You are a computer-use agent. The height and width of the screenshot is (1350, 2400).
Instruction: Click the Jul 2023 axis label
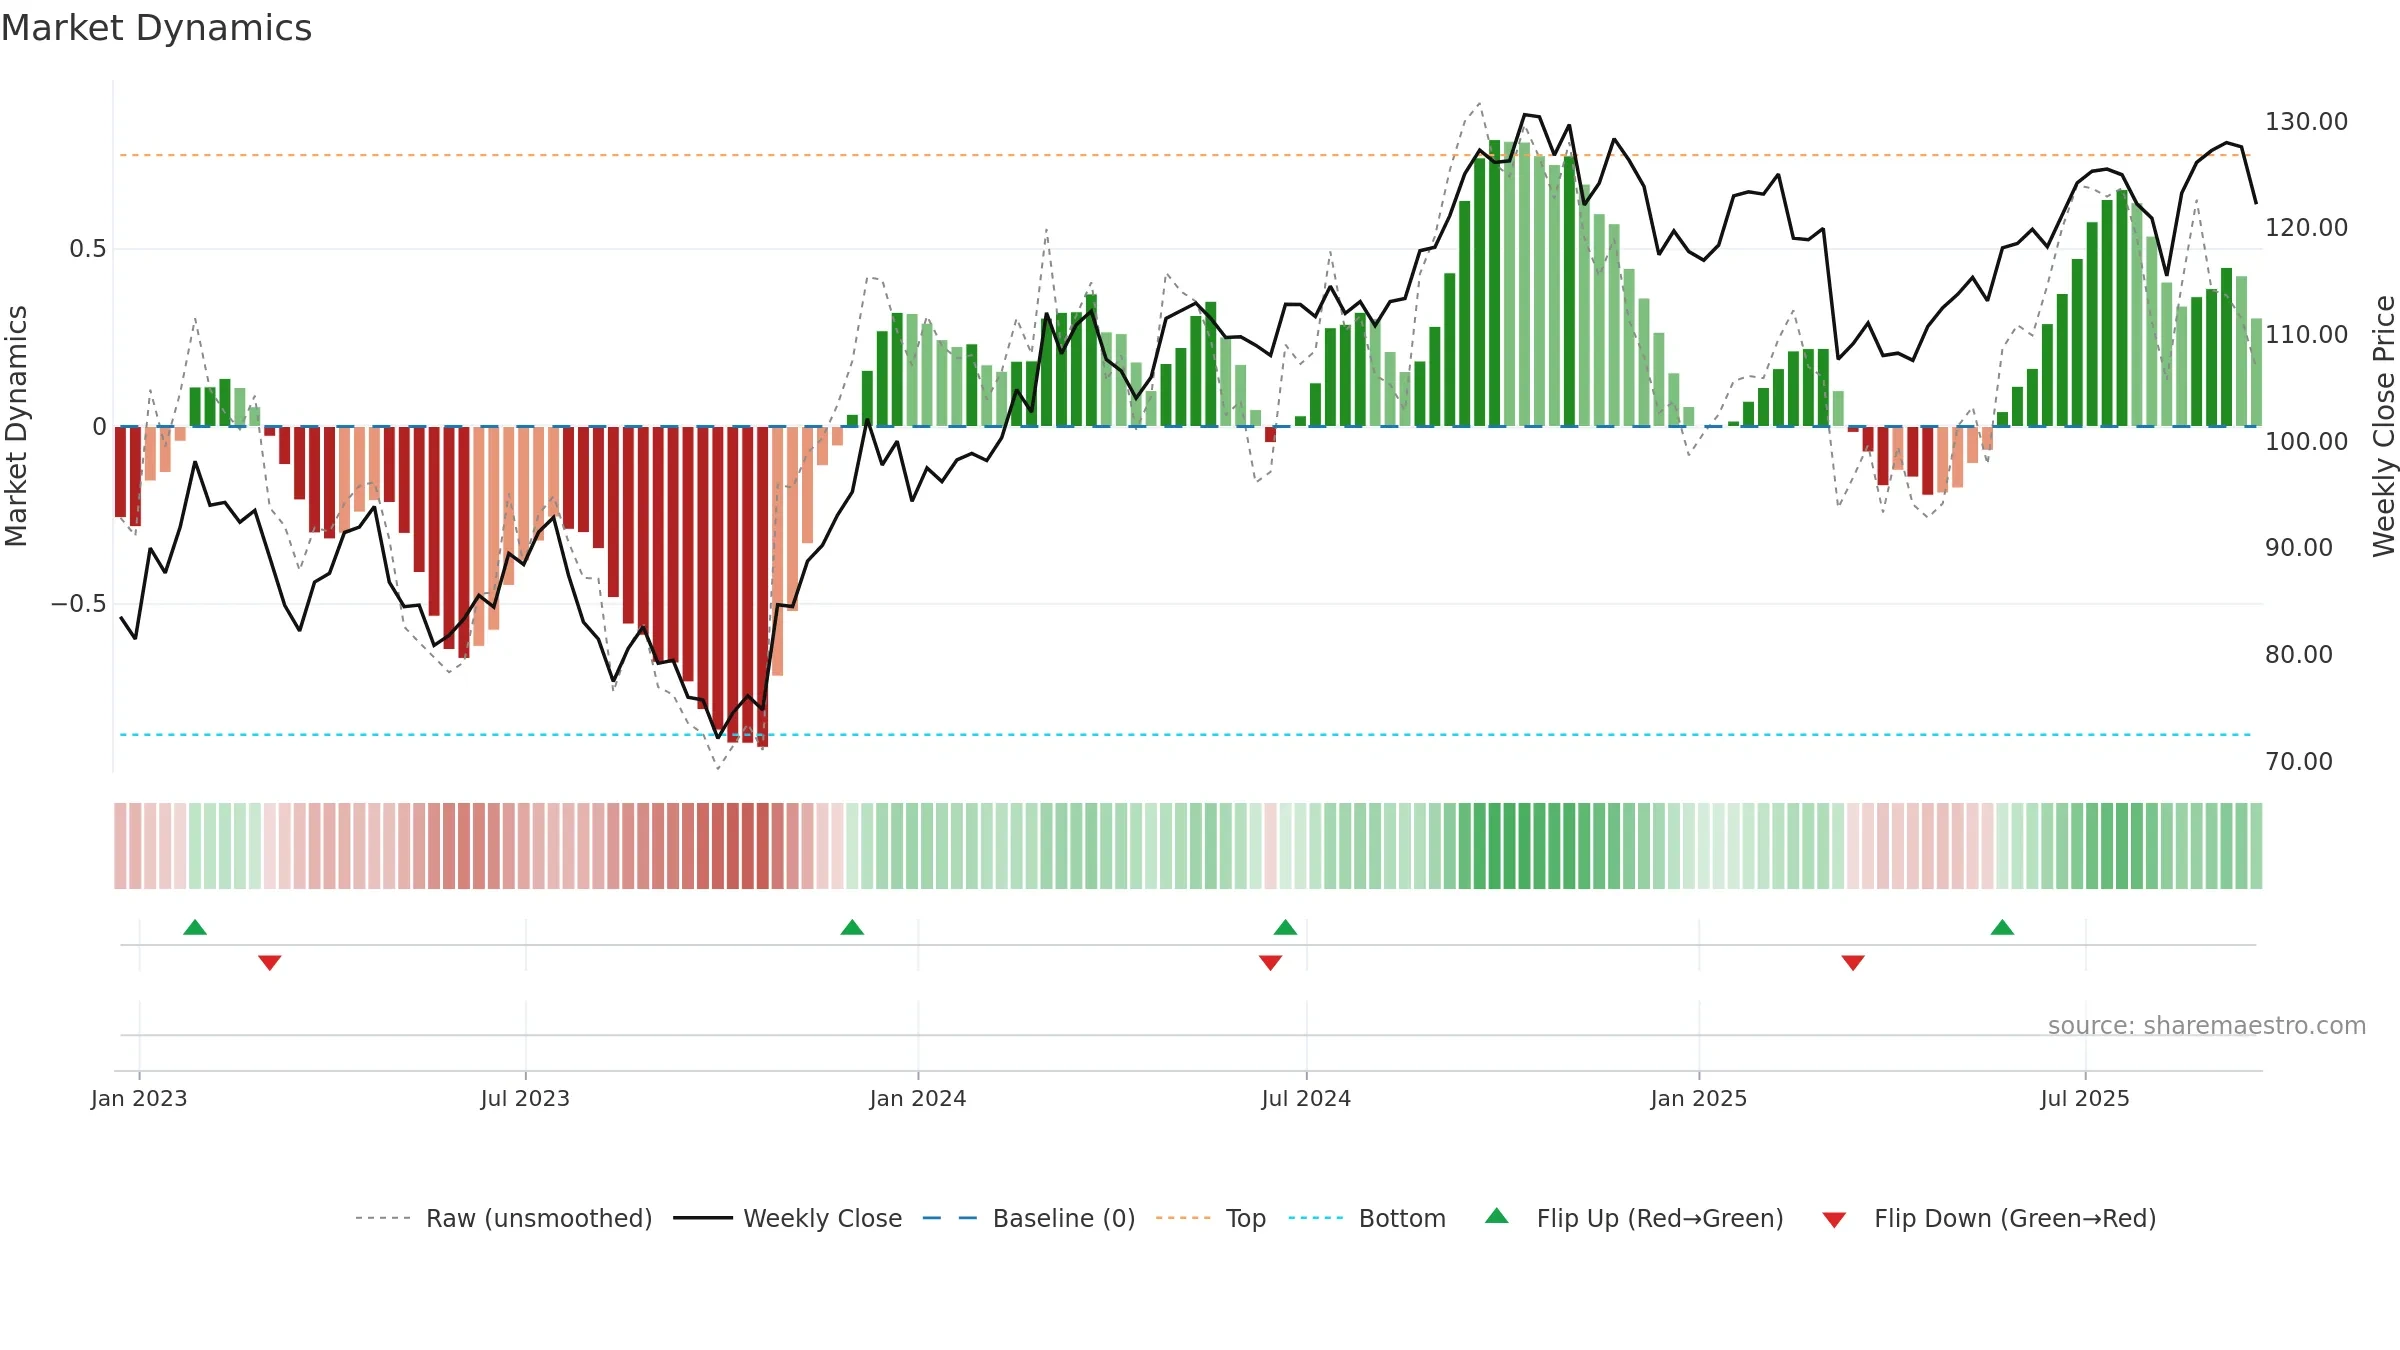pos(525,1098)
